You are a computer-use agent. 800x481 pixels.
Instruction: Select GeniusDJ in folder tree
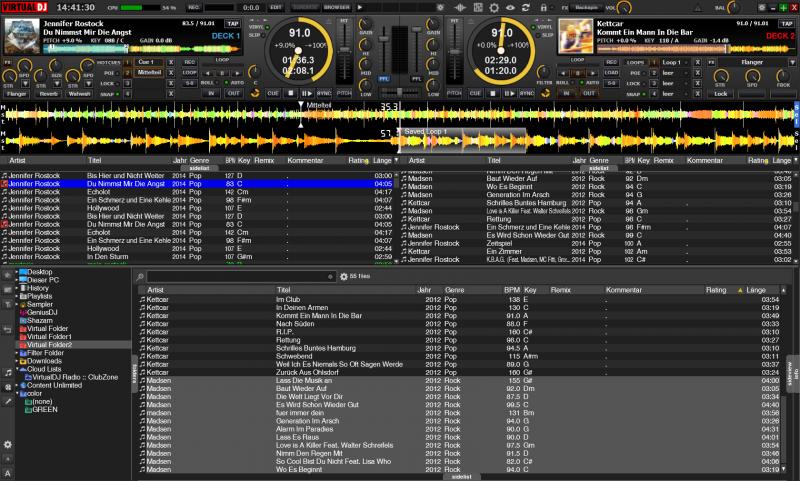42,312
